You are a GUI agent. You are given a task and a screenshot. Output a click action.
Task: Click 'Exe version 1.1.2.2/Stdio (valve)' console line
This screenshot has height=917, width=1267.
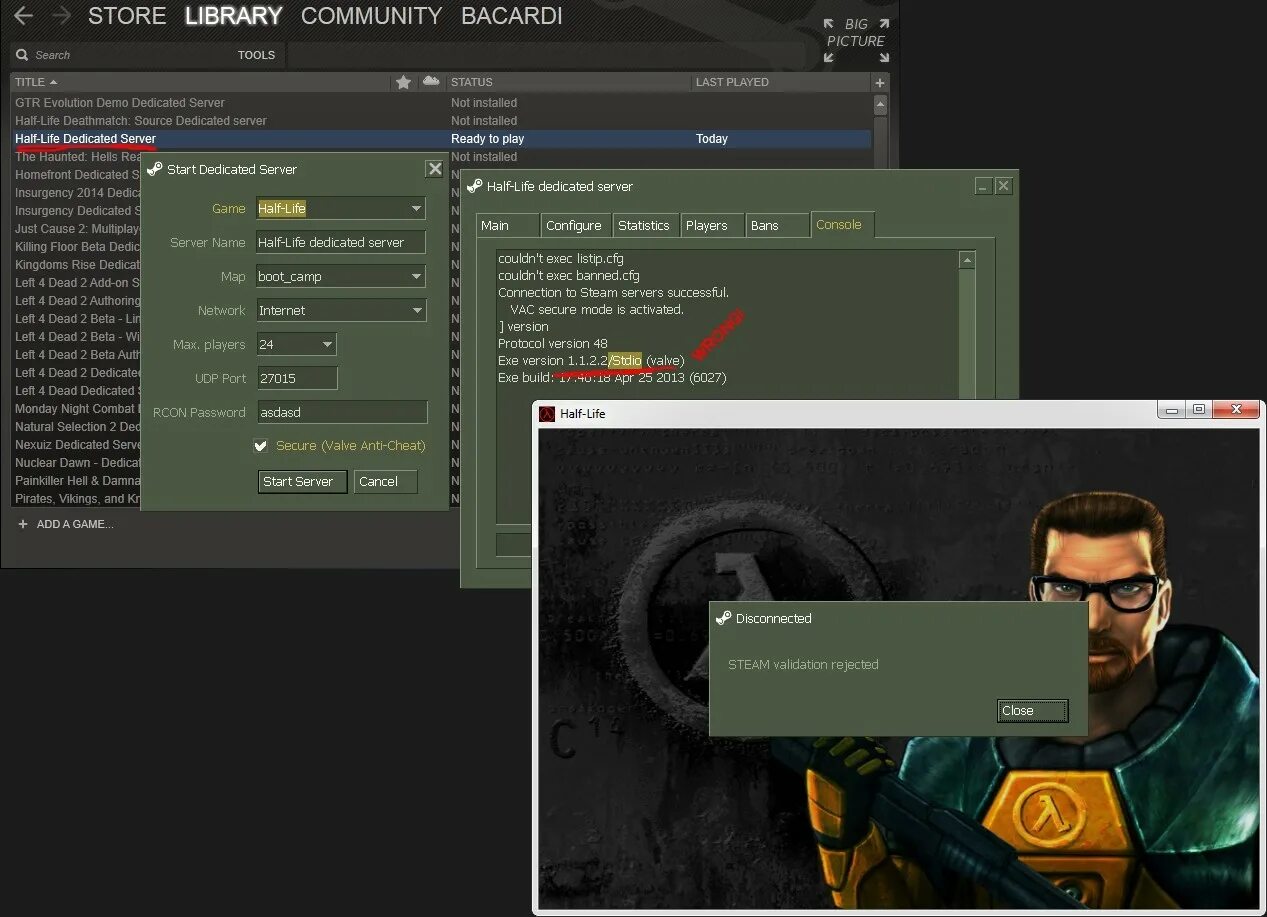(591, 361)
